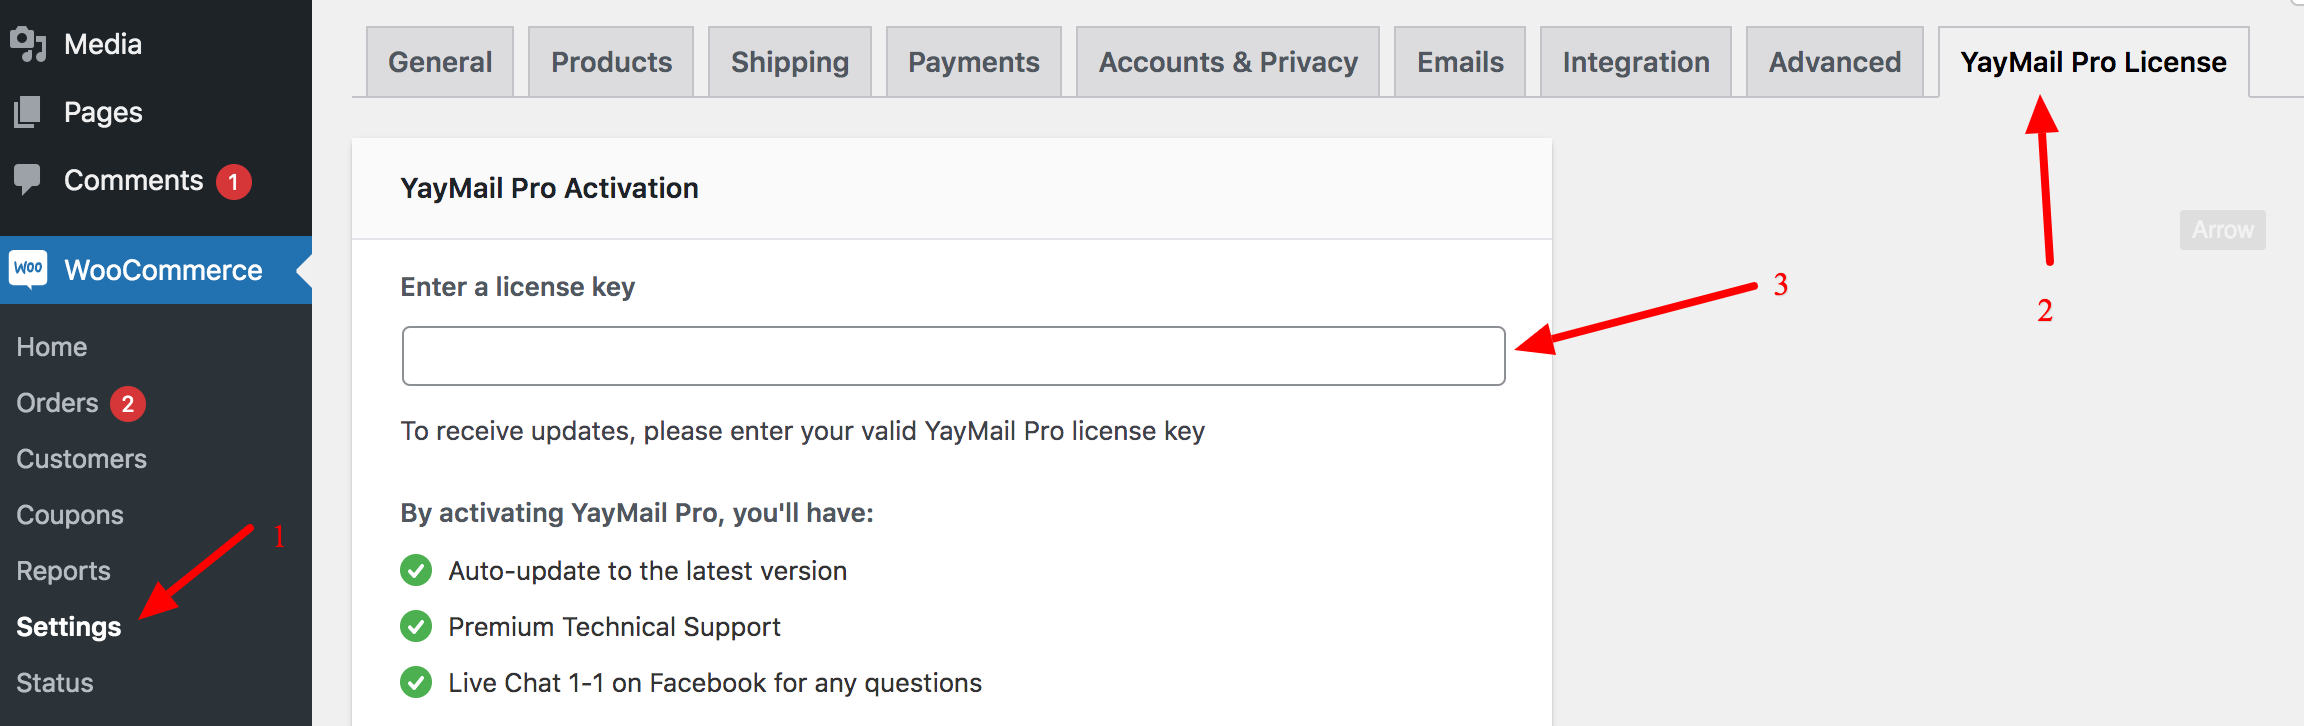Open the Emails tab
This screenshot has width=2304, height=726.
pos(1460,62)
